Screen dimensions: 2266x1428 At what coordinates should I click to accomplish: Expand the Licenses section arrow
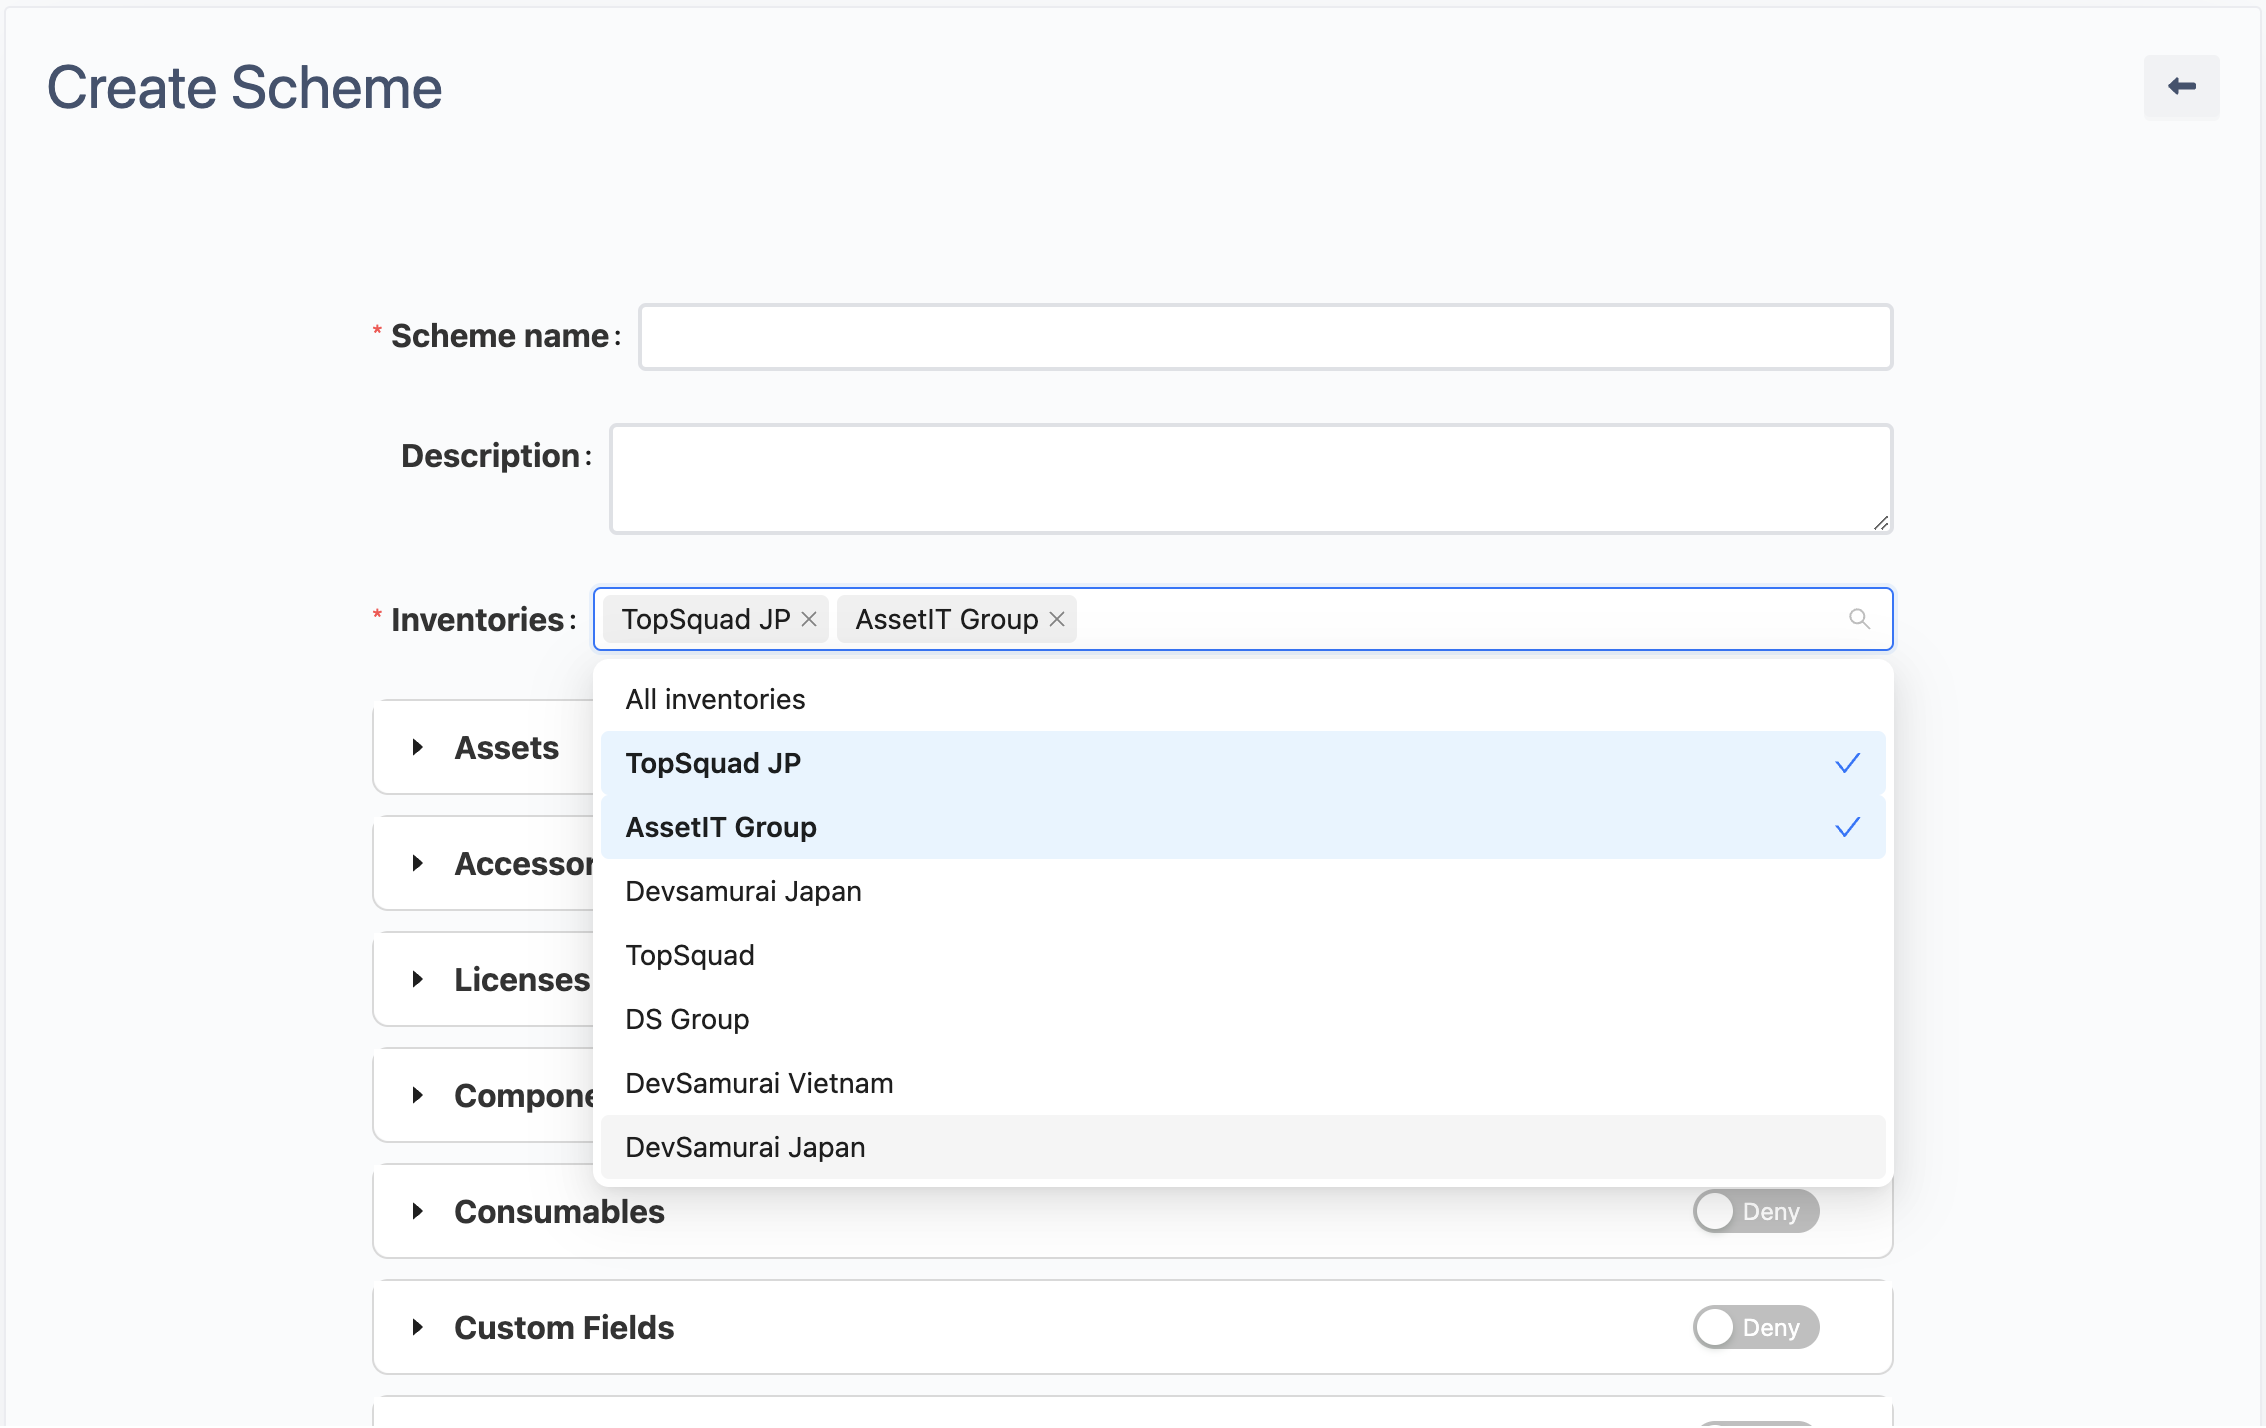(418, 980)
